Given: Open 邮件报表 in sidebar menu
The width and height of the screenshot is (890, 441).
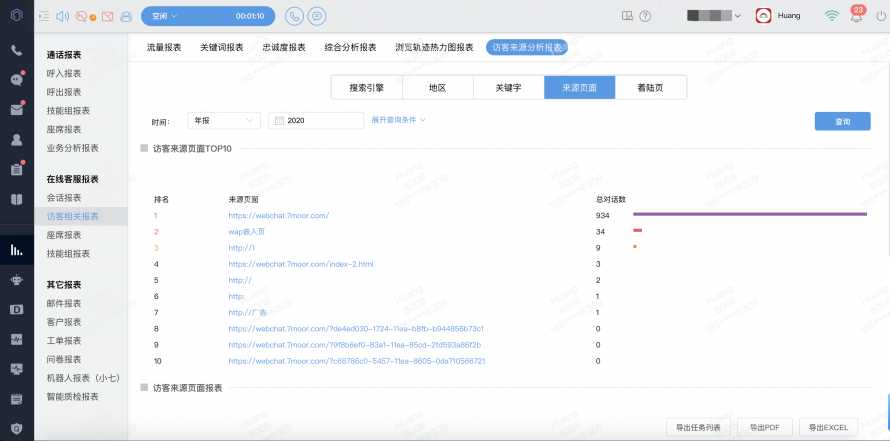Looking at the screenshot, I should click(64, 303).
